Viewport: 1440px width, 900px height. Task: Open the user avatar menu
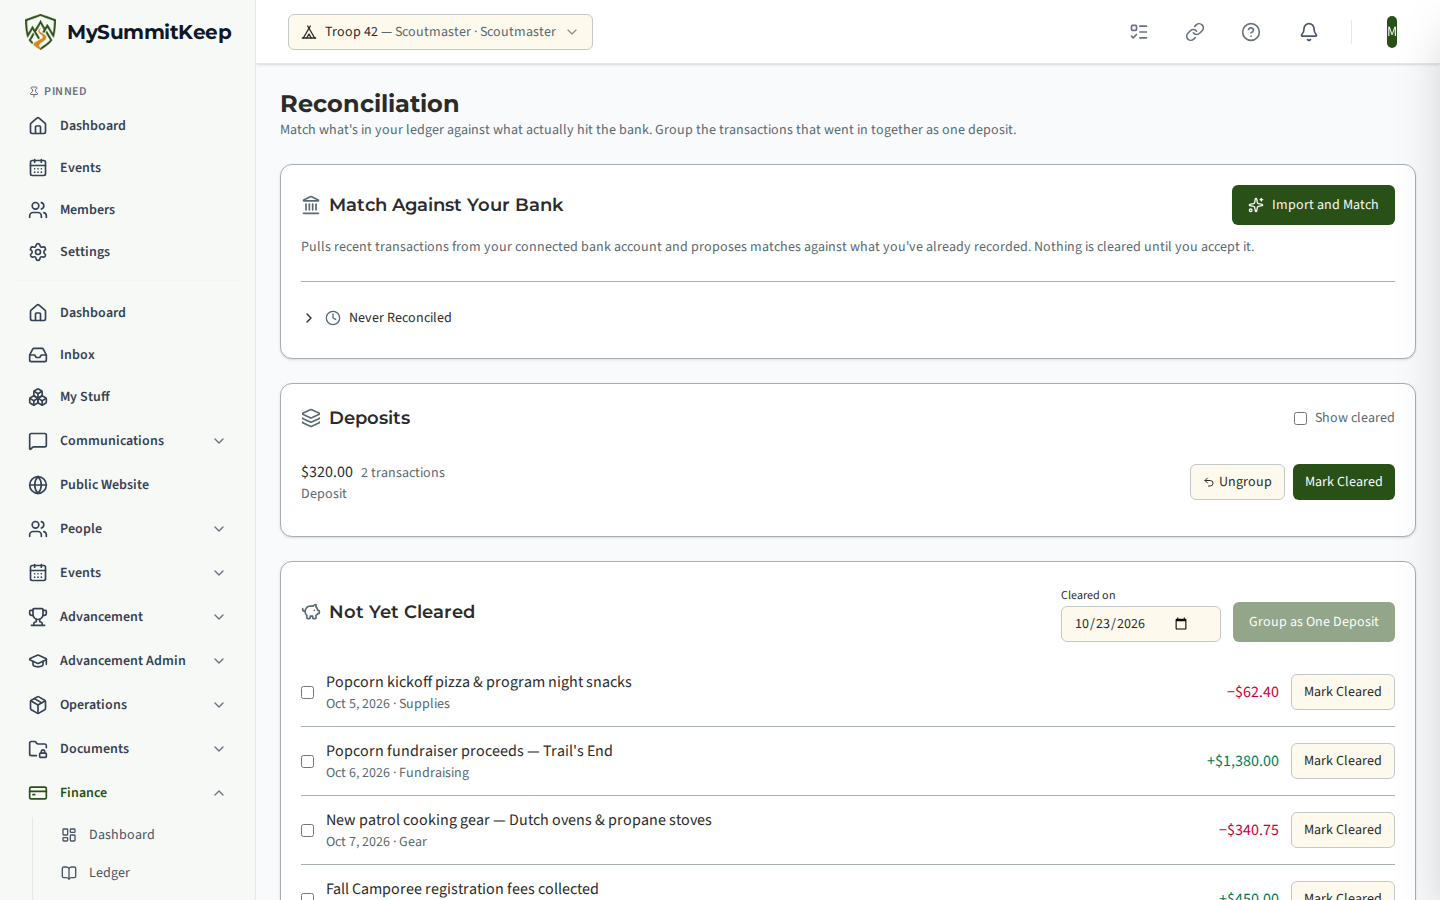(1392, 32)
